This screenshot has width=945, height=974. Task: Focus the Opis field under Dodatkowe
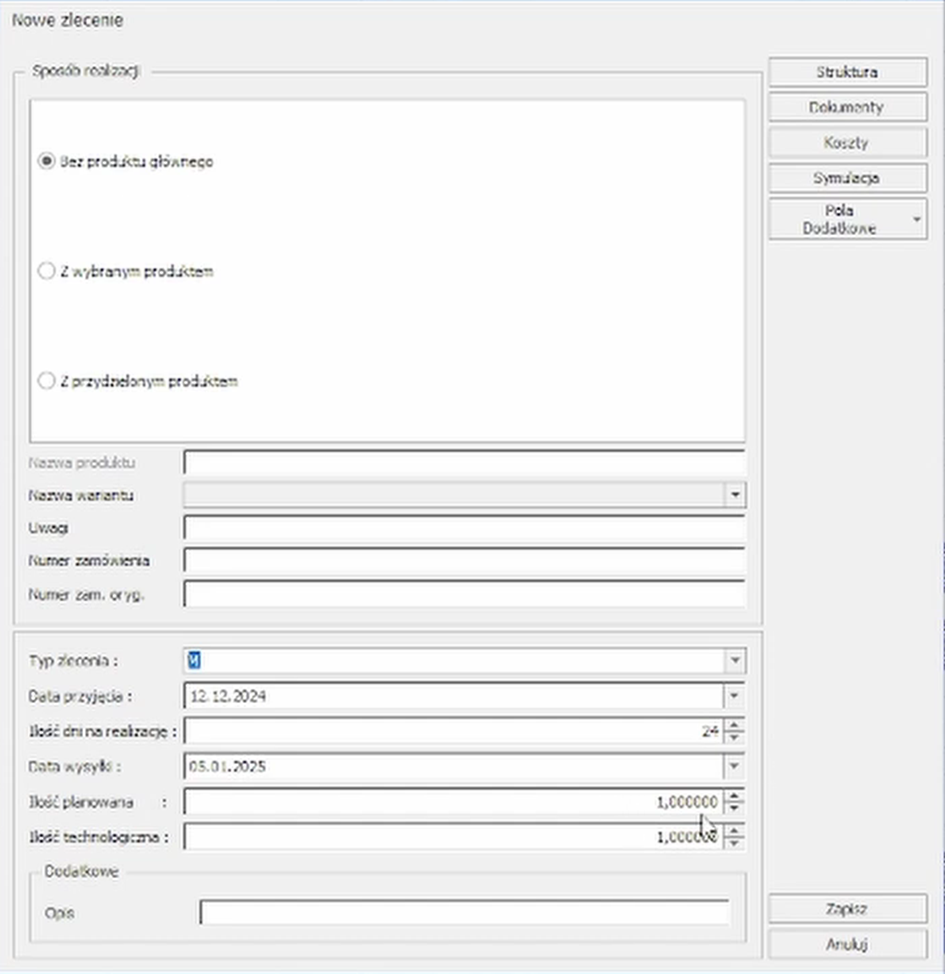coord(464,913)
